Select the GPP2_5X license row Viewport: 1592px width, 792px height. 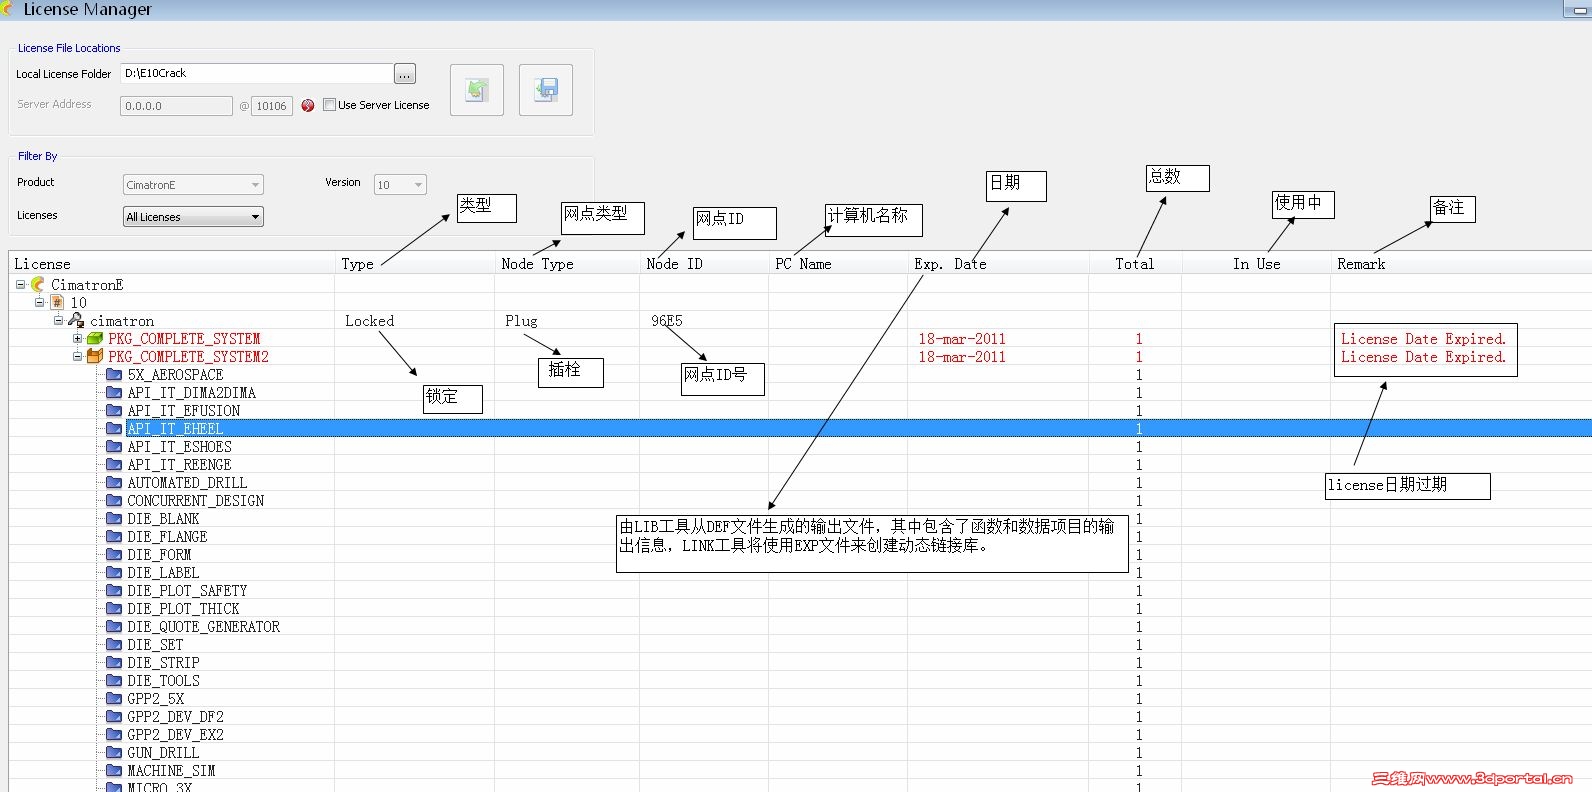[800, 699]
